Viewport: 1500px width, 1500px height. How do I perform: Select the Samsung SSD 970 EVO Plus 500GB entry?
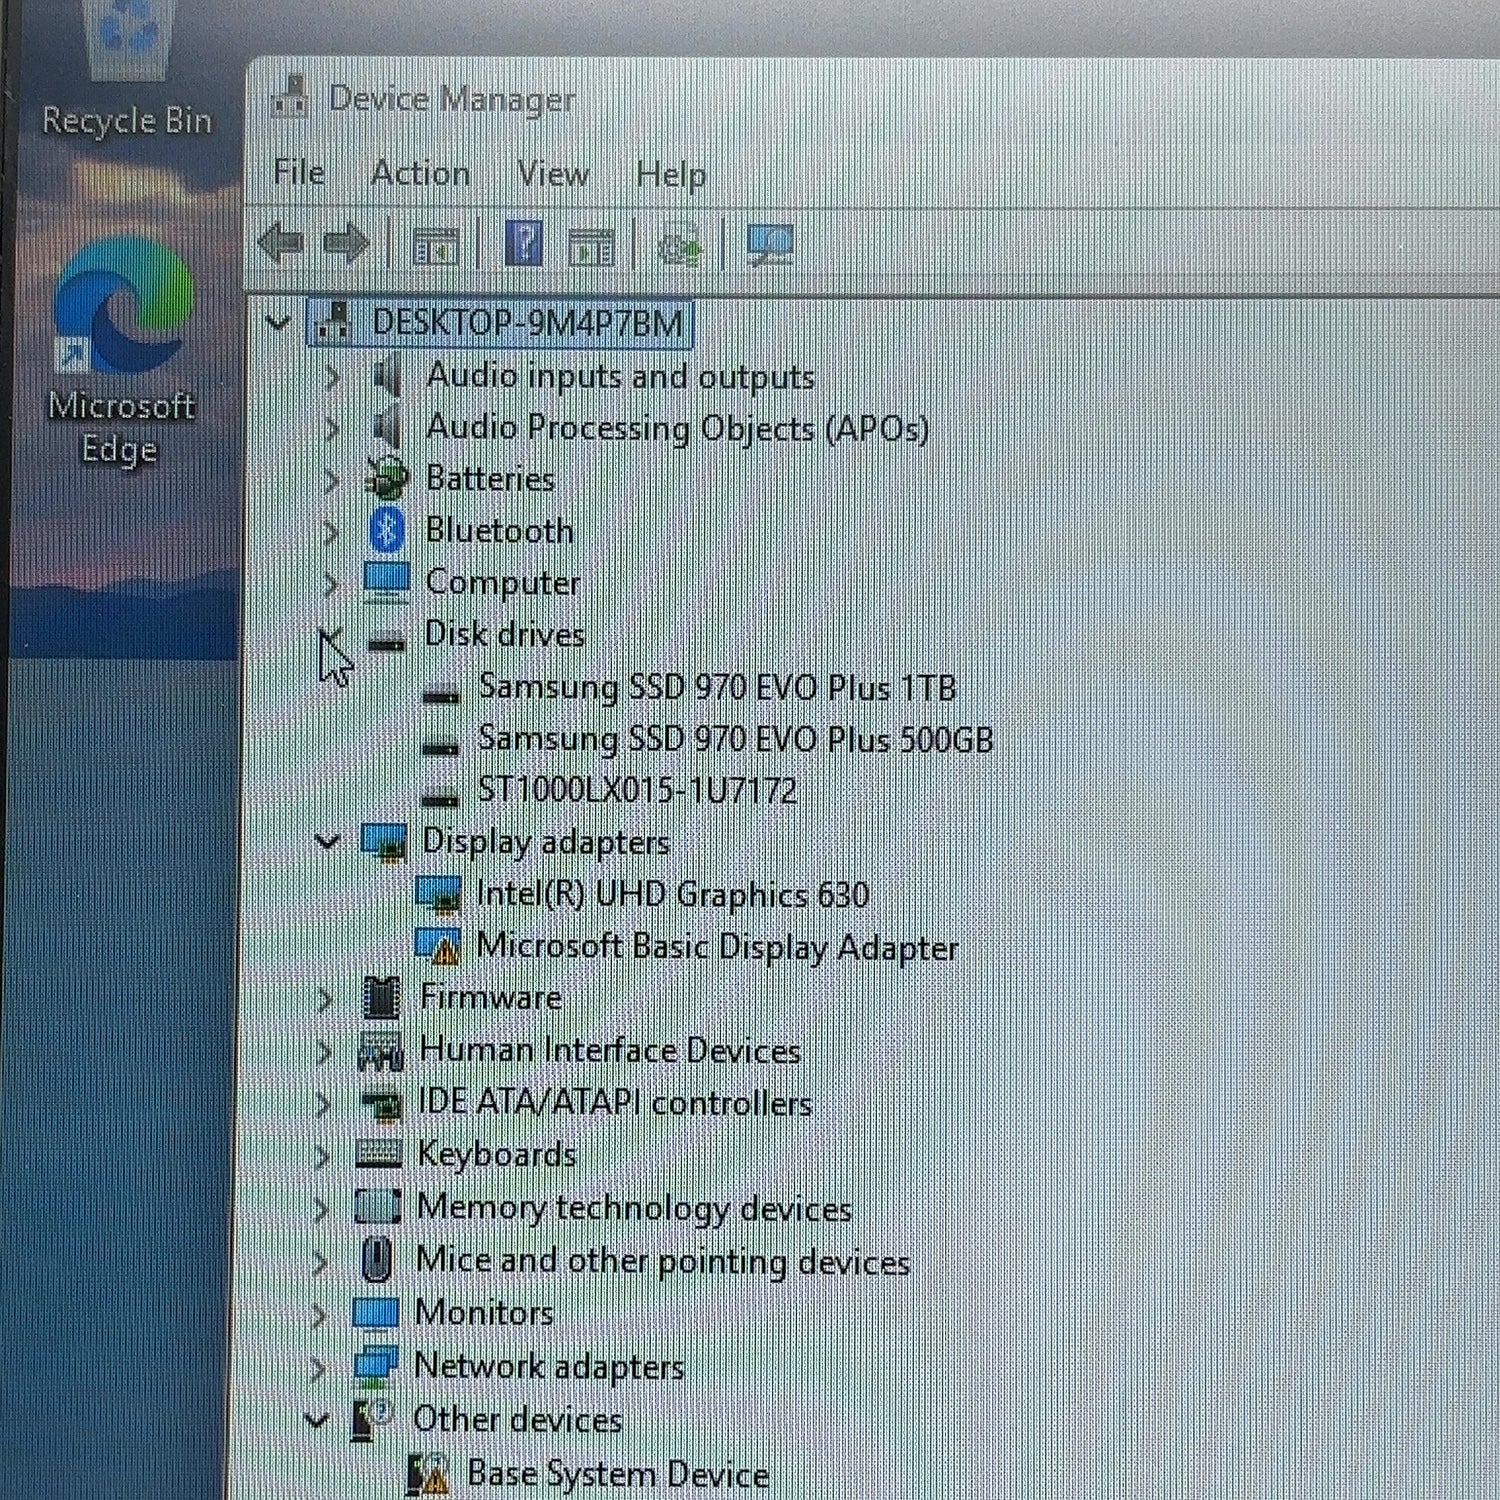coord(735,739)
